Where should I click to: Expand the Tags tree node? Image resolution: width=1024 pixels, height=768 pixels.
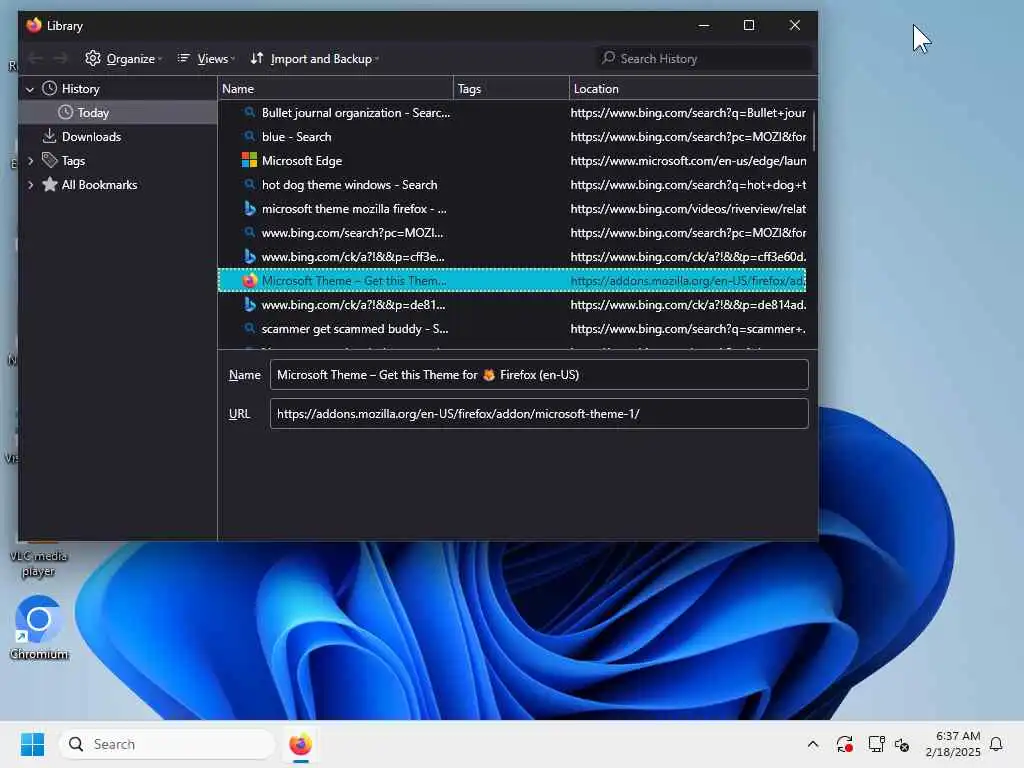(x=29, y=161)
